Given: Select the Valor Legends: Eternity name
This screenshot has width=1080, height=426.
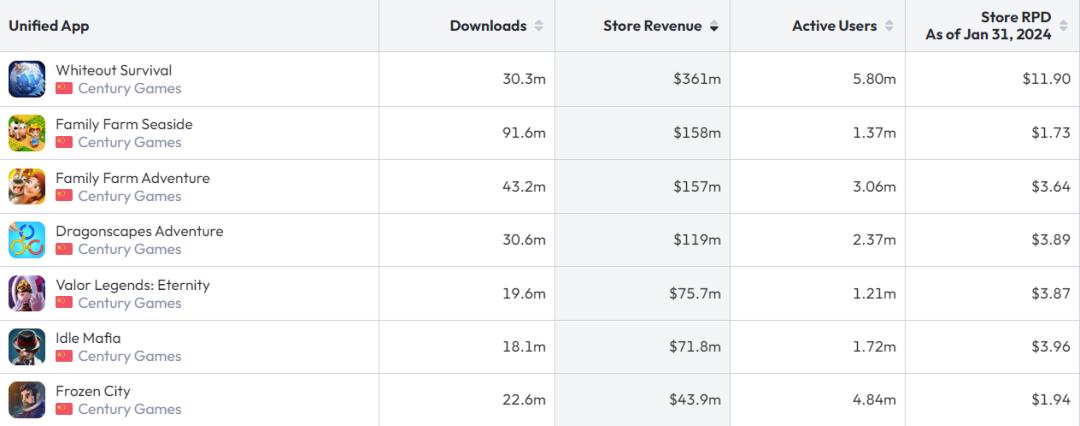Looking at the screenshot, I should [132, 285].
